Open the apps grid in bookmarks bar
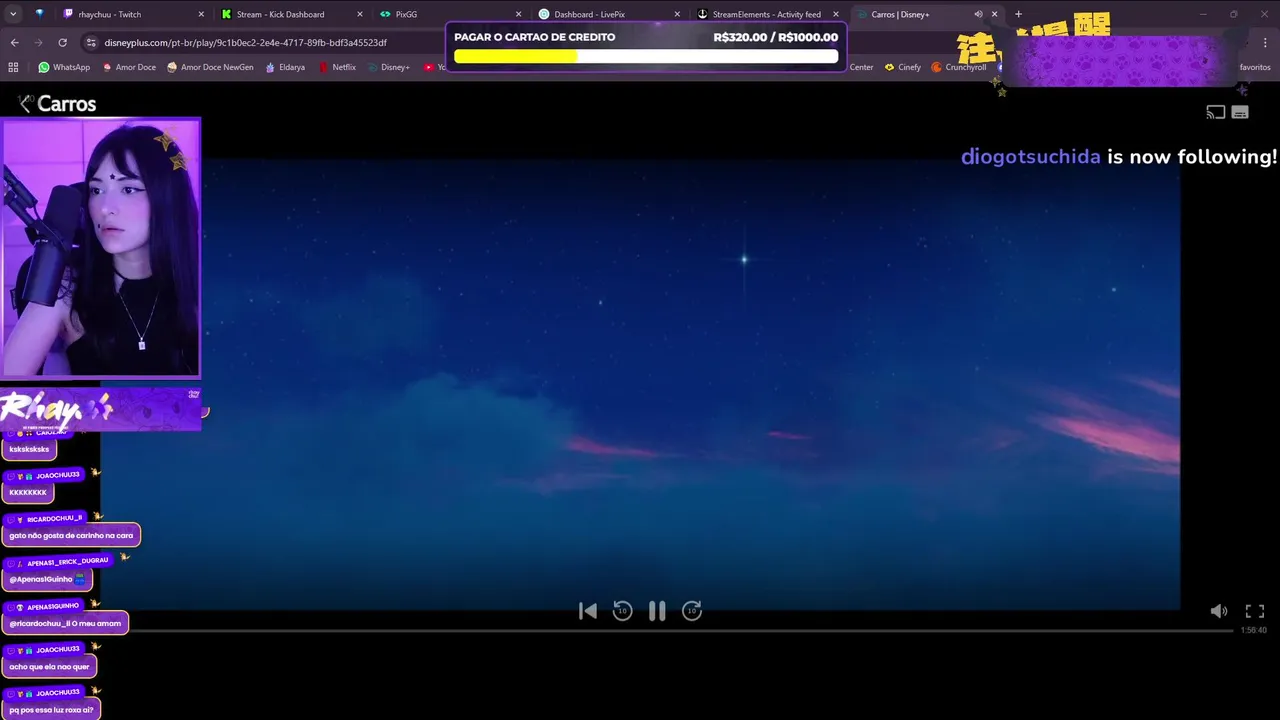The height and width of the screenshot is (720, 1280). 13,67
